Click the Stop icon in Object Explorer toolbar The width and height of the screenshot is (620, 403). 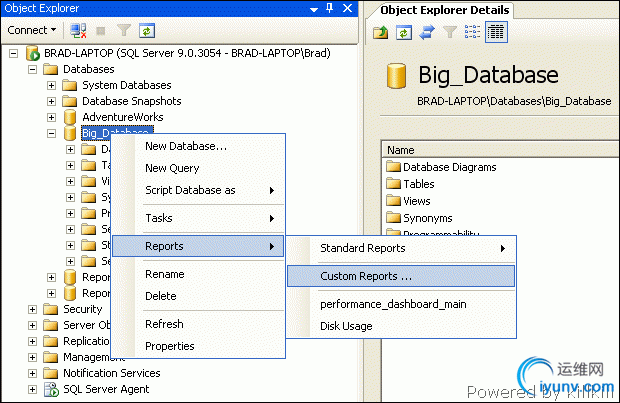pos(101,31)
